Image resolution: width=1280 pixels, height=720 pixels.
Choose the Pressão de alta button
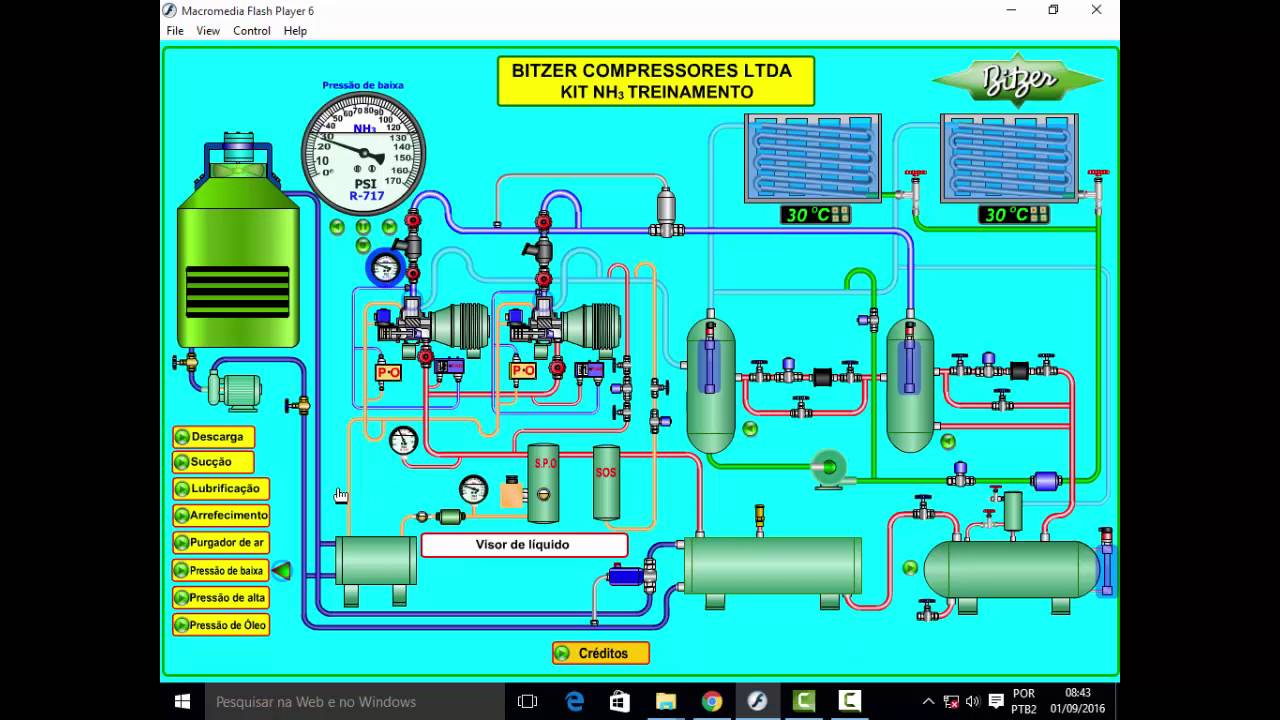[221, 598]
